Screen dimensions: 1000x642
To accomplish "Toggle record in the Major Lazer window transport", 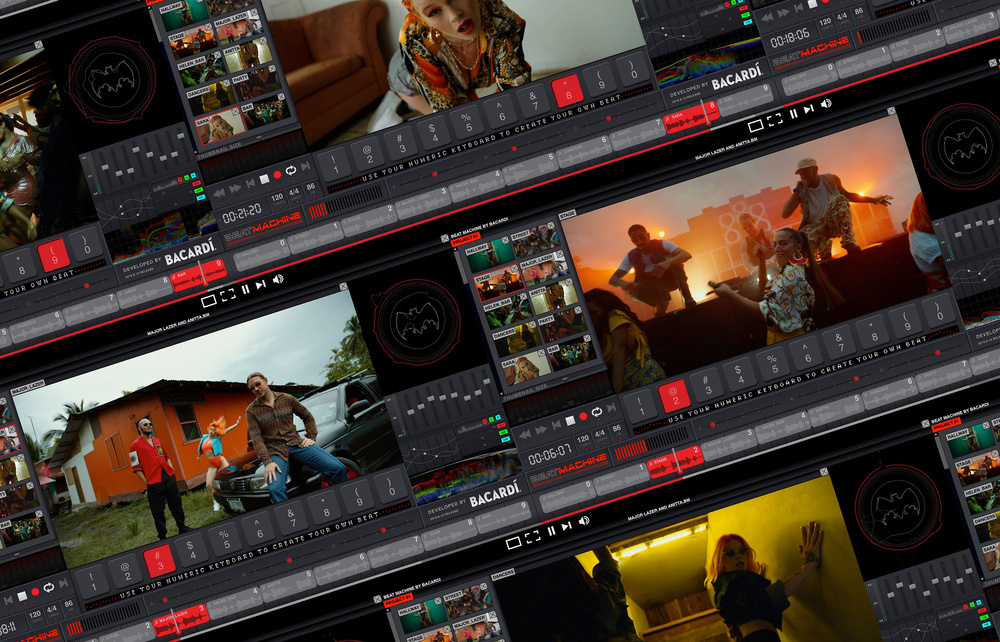I will pyautogui.click(x=35, y=592).
